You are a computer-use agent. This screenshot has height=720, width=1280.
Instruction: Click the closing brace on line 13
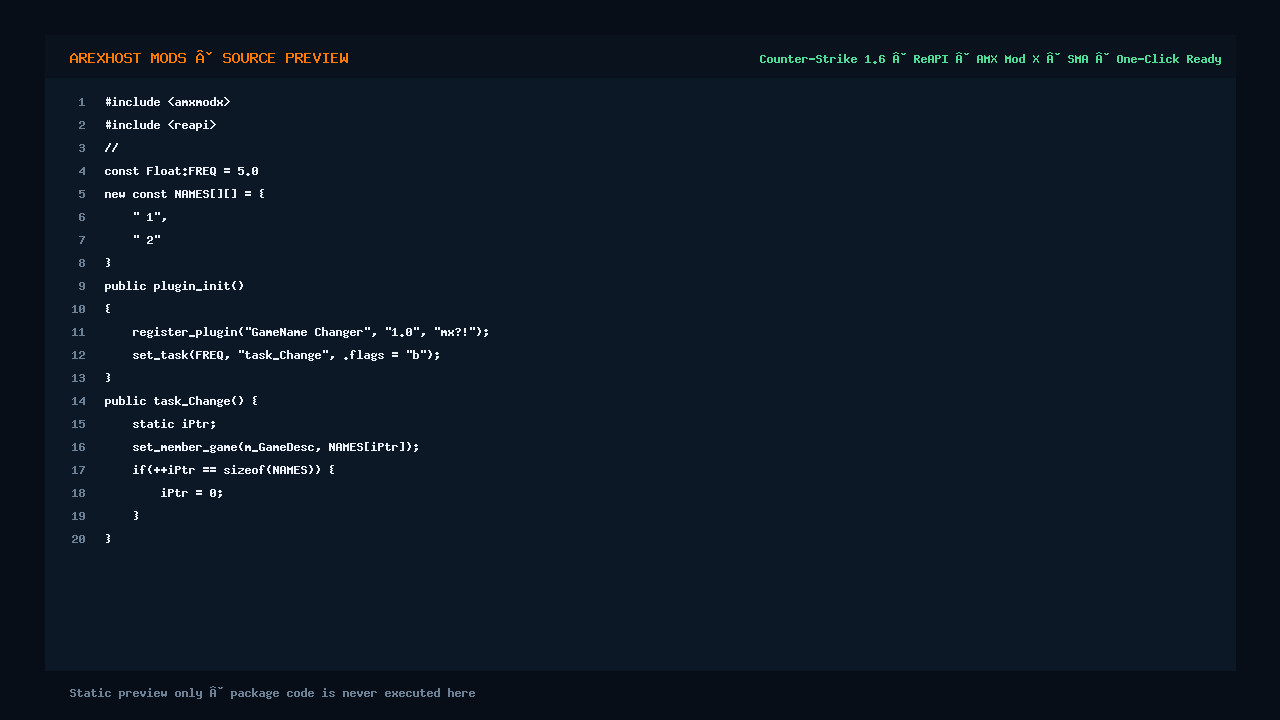(x=108, y=378)
